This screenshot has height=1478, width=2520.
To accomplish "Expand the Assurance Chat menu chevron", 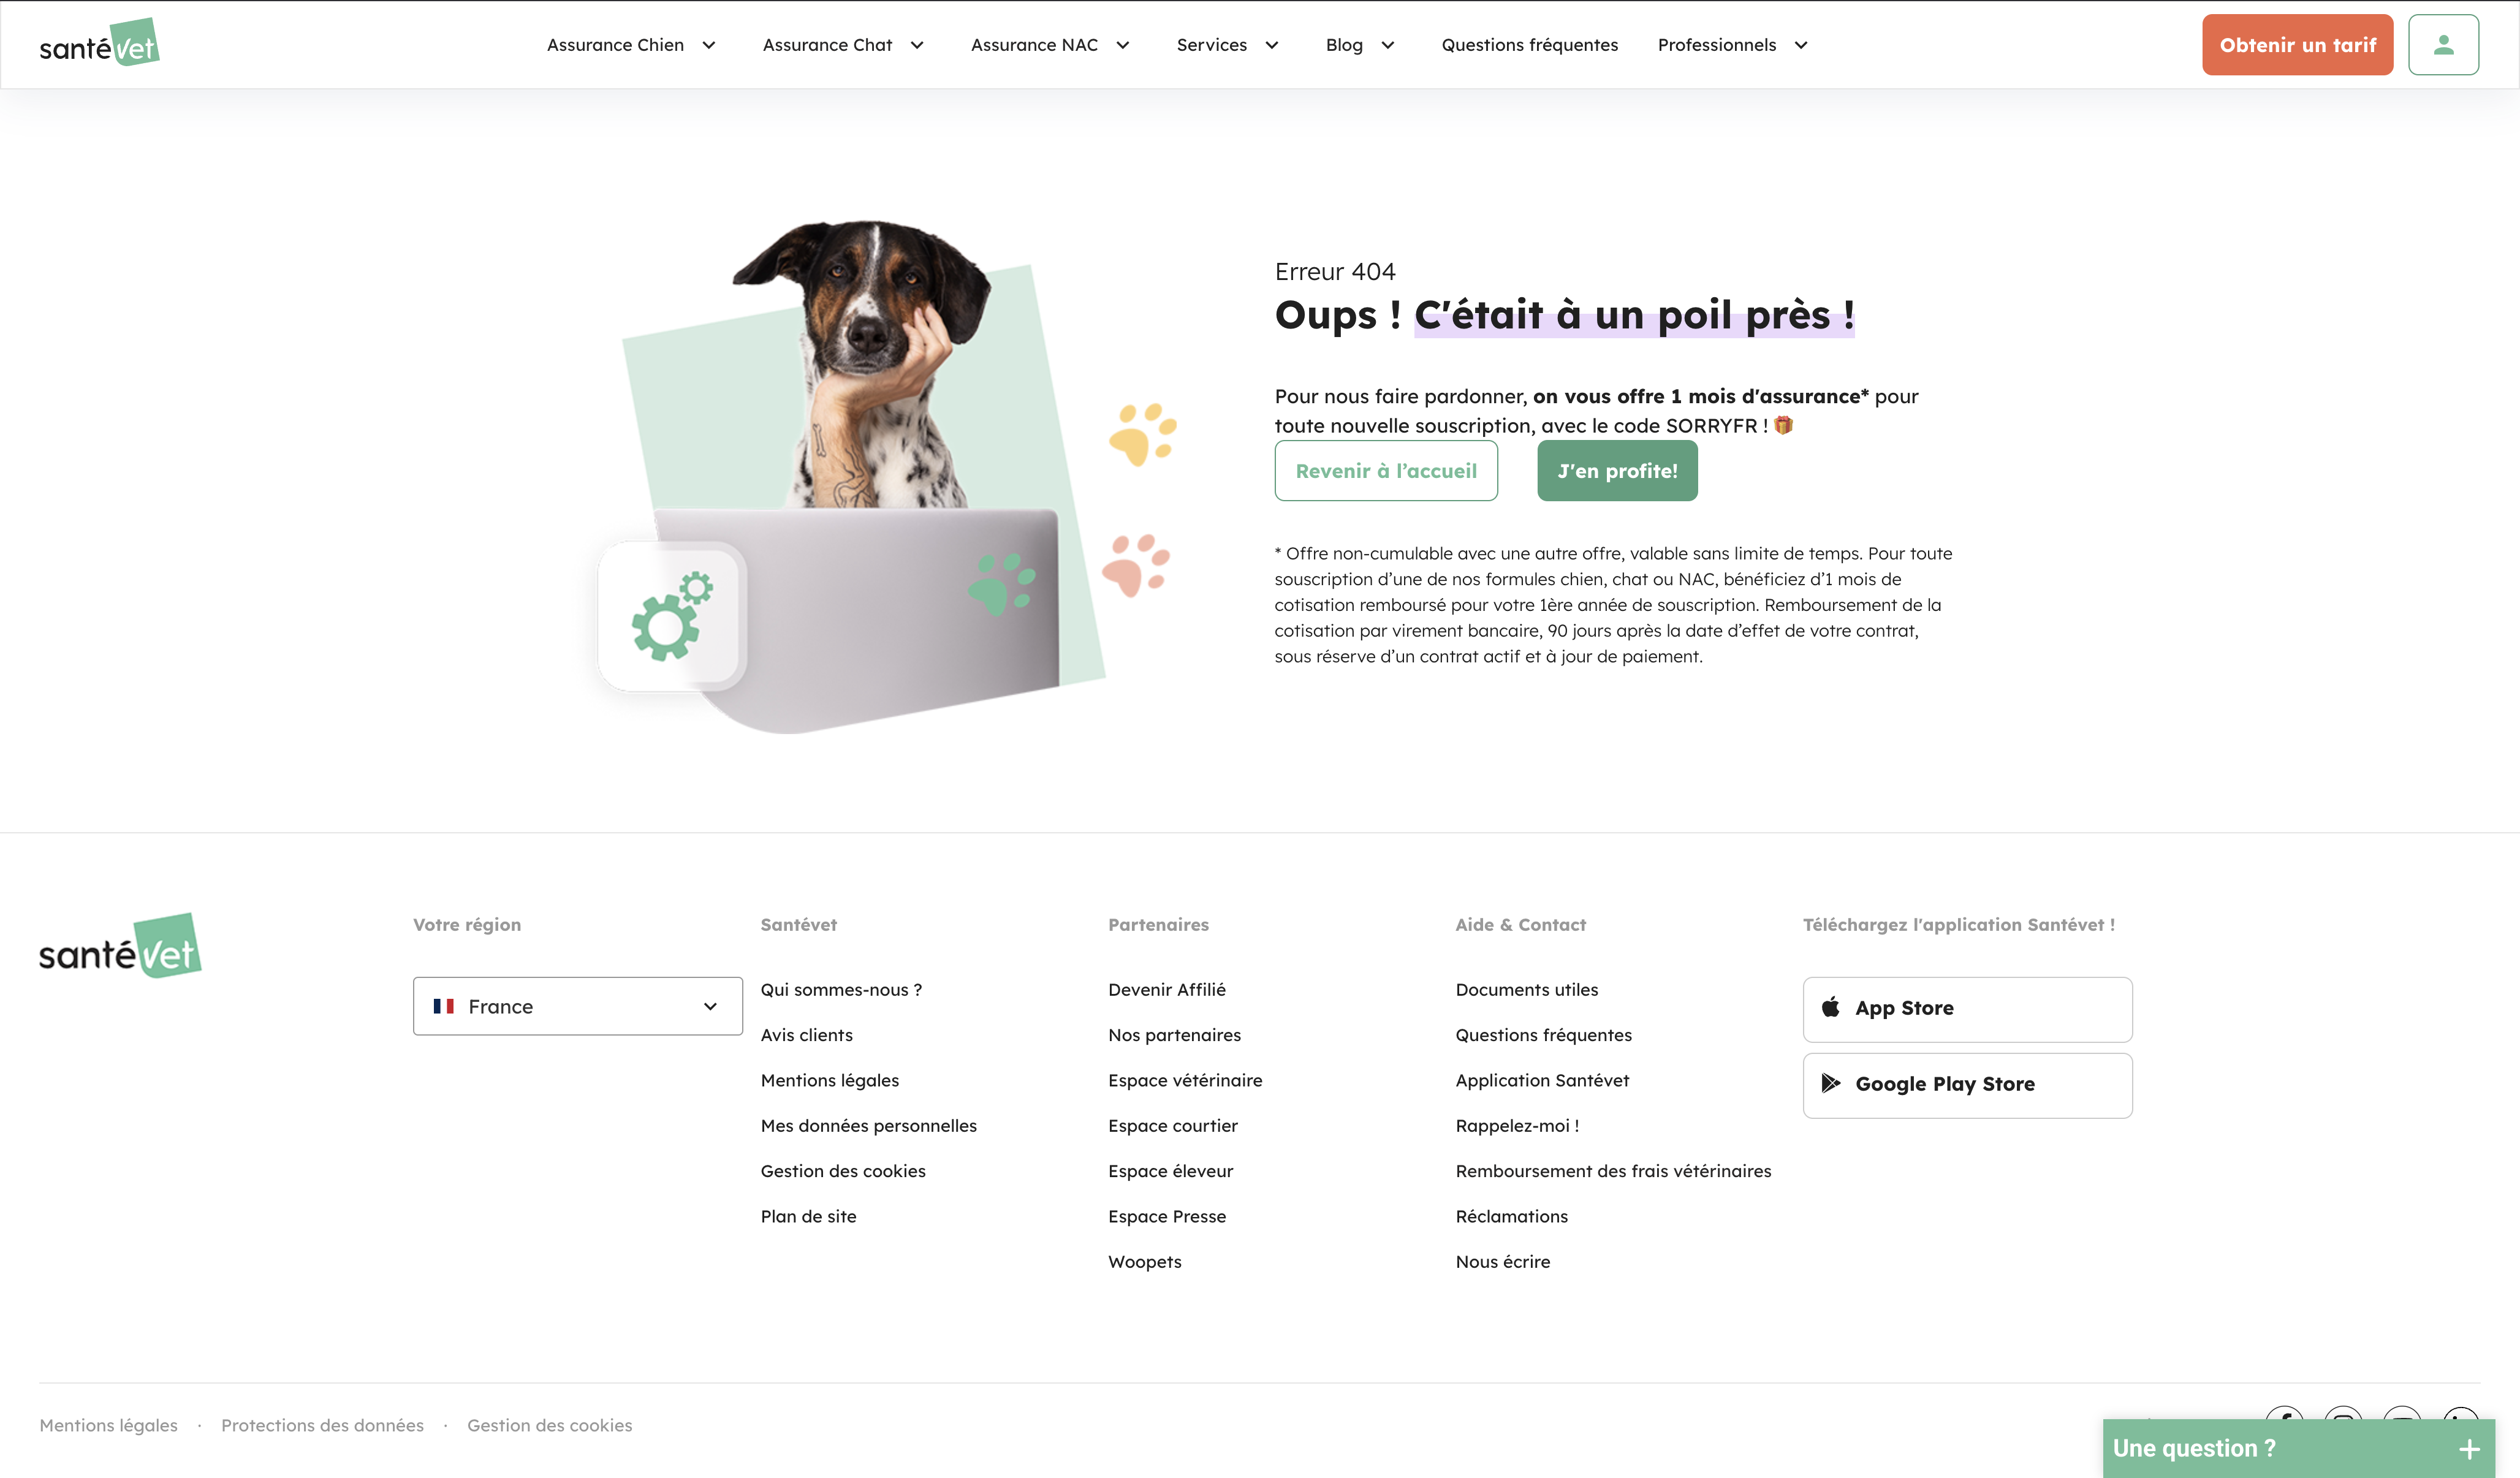I will coord(917,45).
